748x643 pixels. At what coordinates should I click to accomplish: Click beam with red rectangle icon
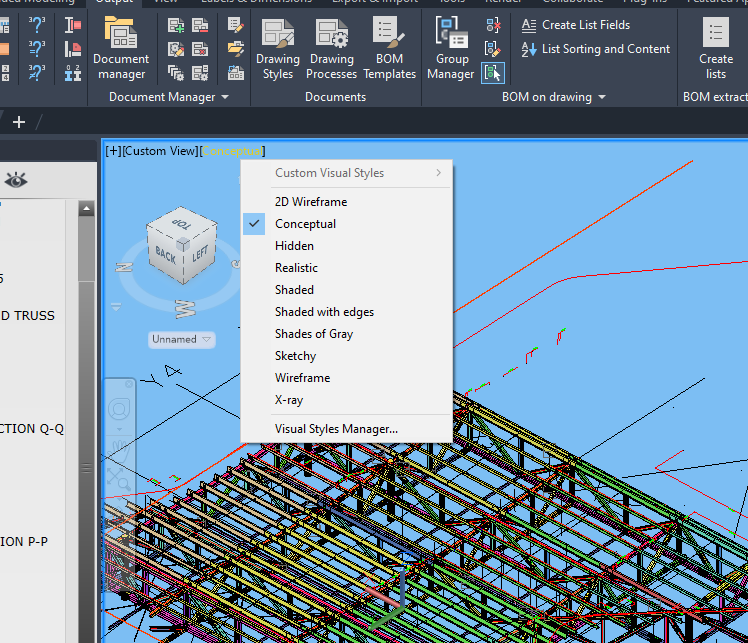(73, 24)
